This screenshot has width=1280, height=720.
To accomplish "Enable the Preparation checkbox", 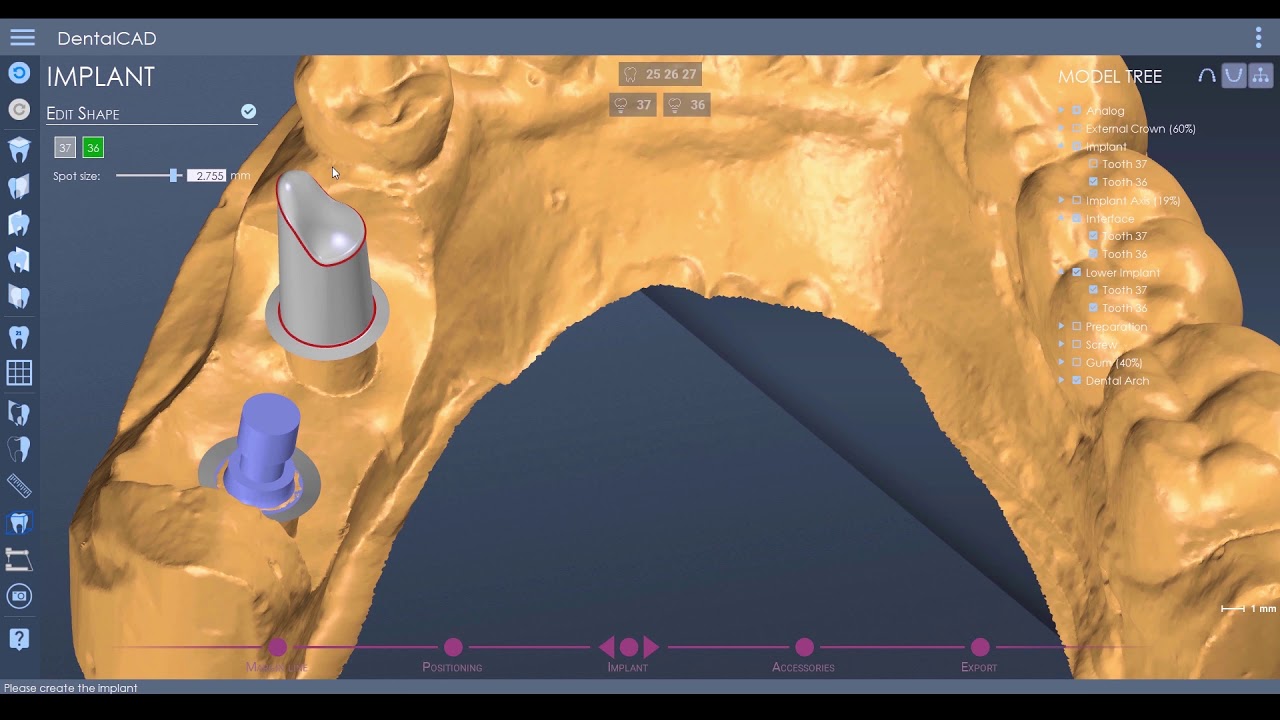I will tap(1077, 327).
